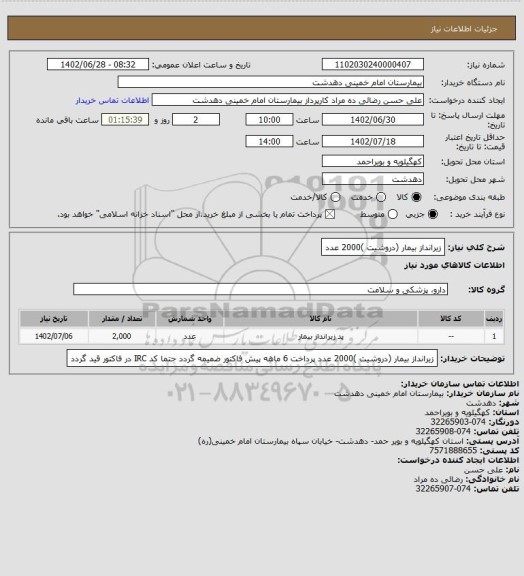Click the اطلاعات کالاهای مورد نیاز section heading
This screenshot has height=576, width=524.
click(x=454, y=265)
